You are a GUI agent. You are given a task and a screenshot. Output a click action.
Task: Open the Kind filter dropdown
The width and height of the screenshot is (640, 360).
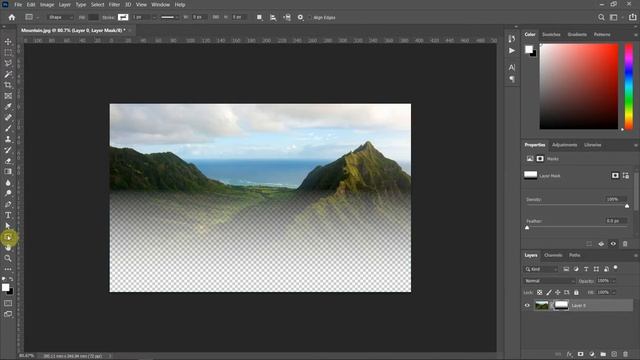click(541, 269)
